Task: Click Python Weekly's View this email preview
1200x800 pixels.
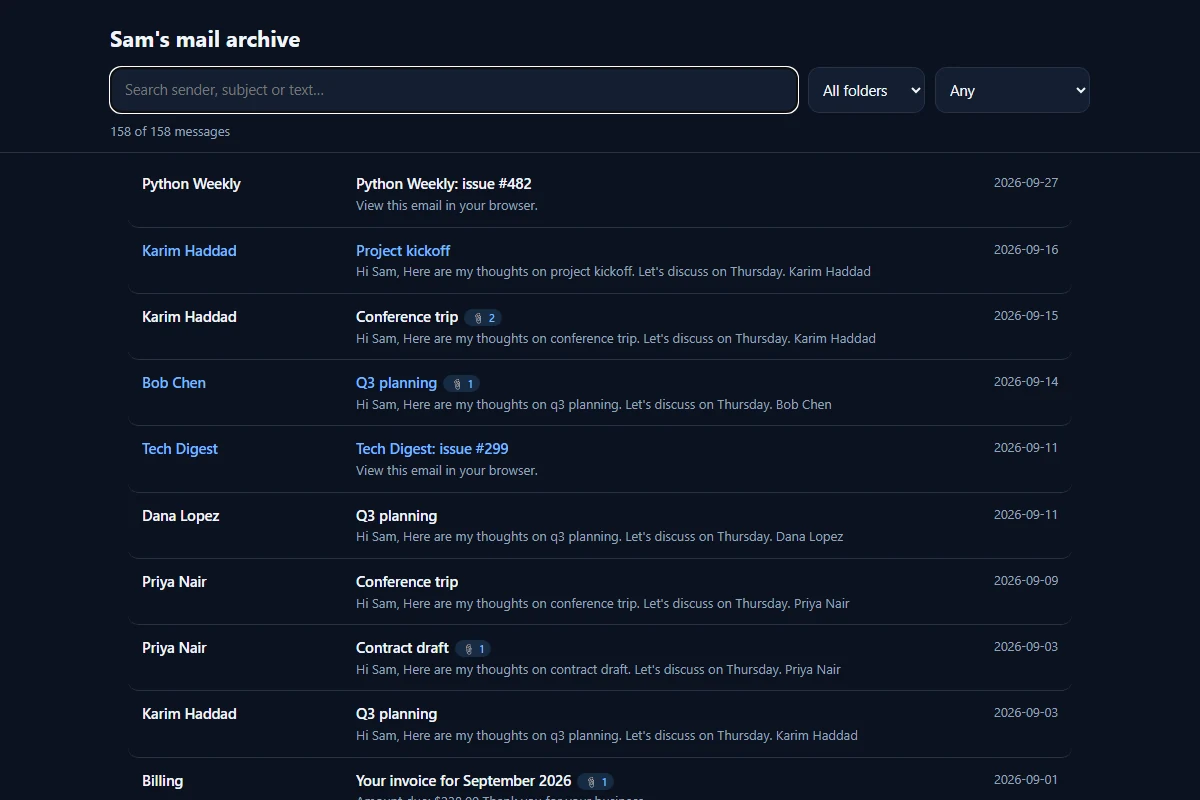Action: point(447,206)
